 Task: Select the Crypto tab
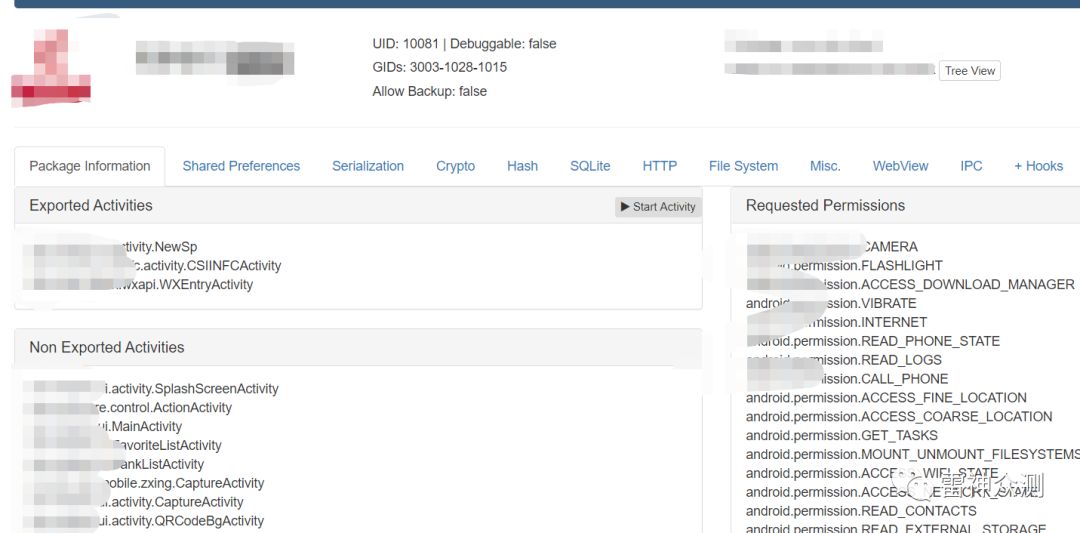pos(455,166)
